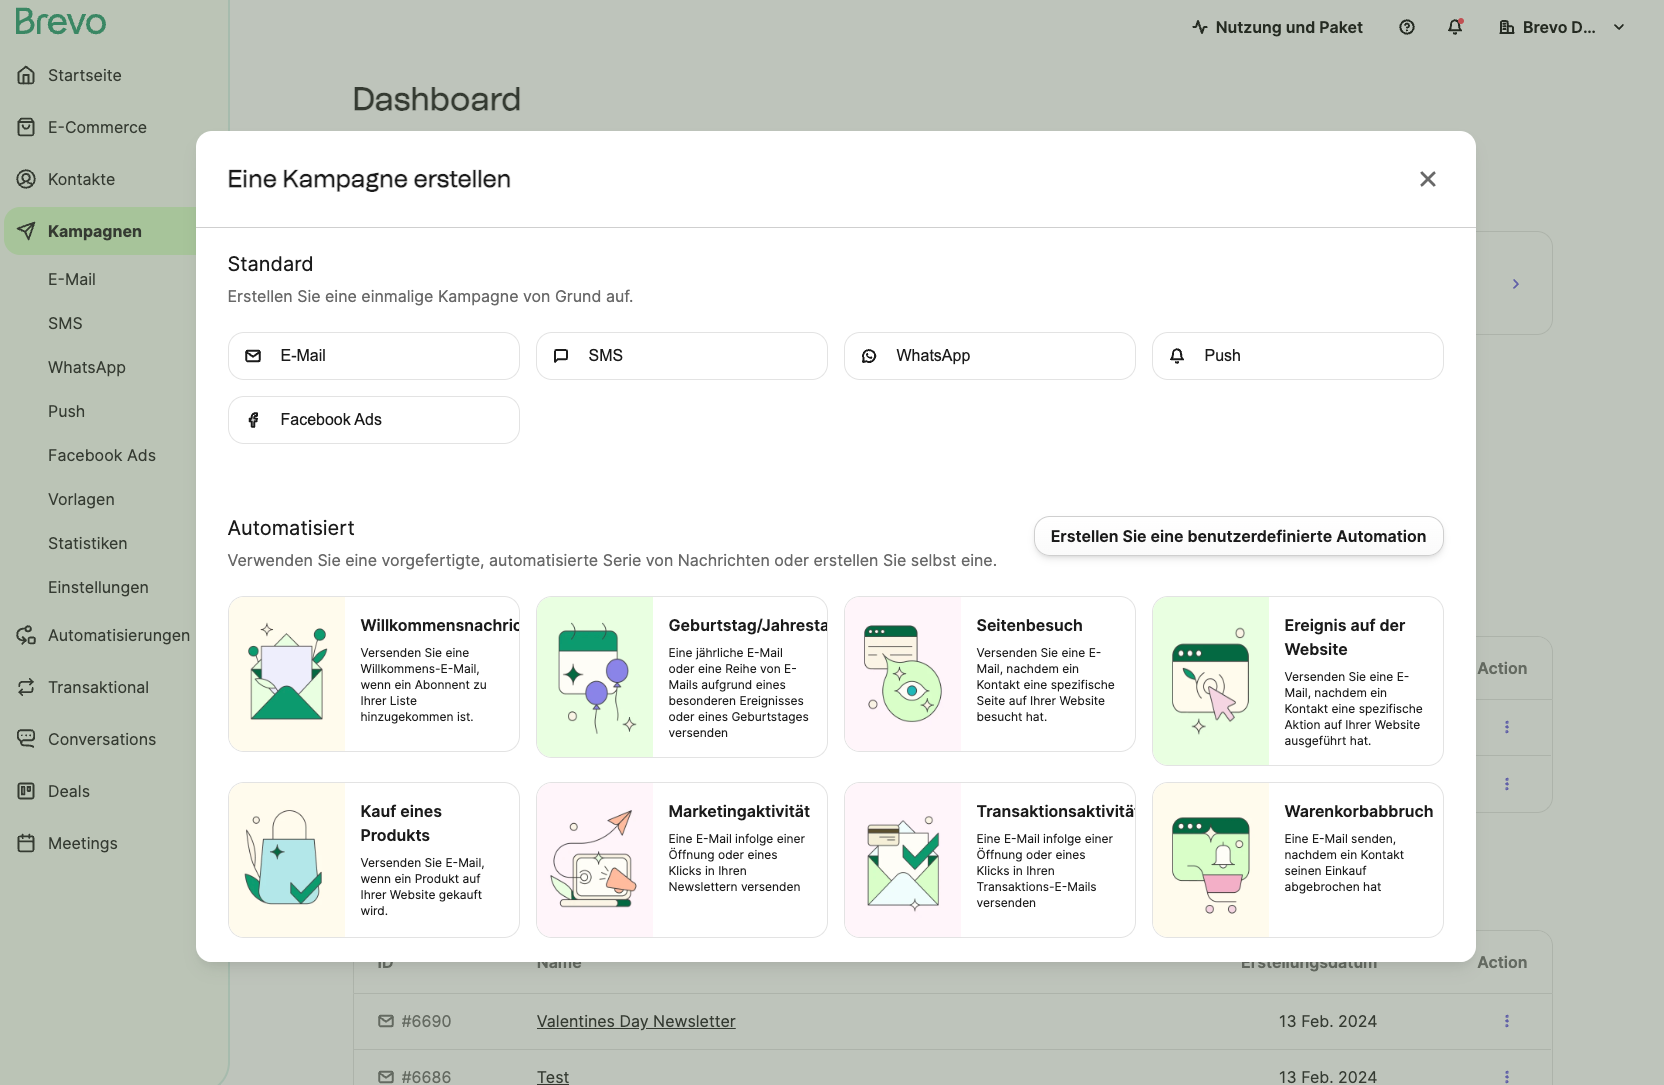Open Facebook Ads submenu in sidebar
Image resolution: width=1664 pixels, height=1085 pixels.
point(102,455)
